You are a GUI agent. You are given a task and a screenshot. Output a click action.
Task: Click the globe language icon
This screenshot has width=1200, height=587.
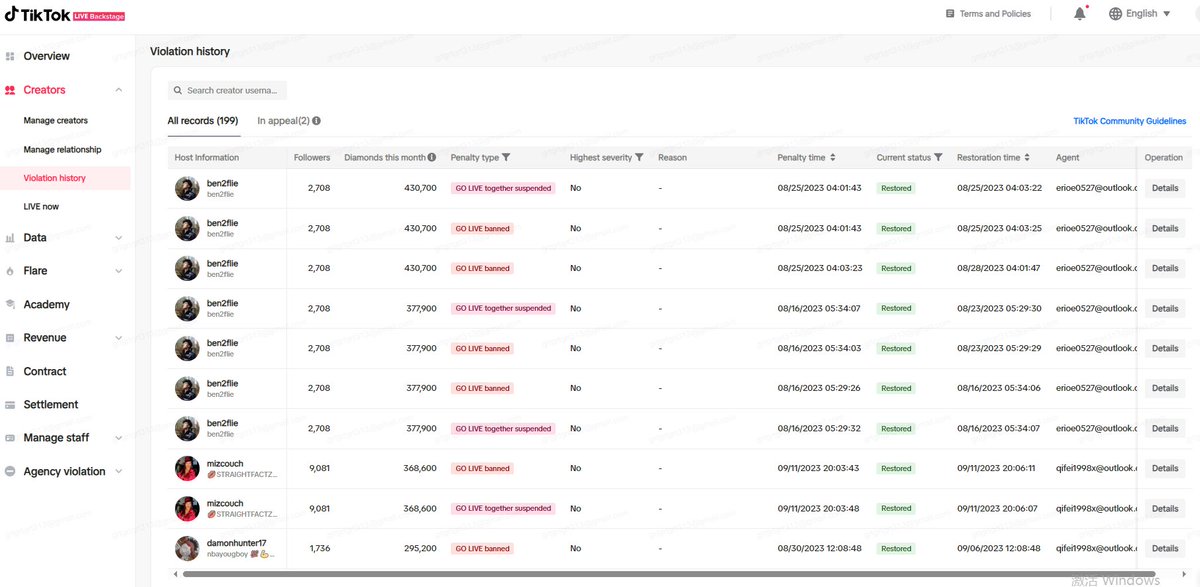(1116, 14)
